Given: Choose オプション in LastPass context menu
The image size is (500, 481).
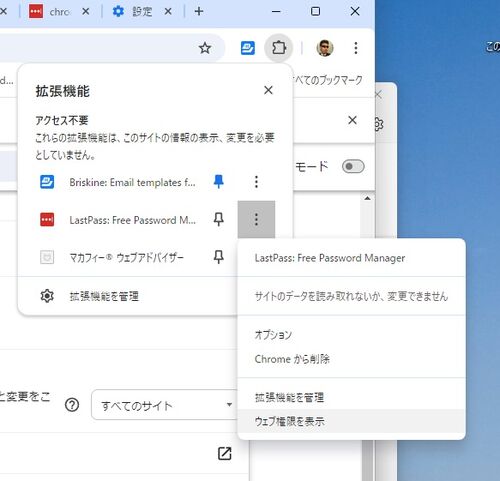Looking at the screenshot, I should click(351, 335).
